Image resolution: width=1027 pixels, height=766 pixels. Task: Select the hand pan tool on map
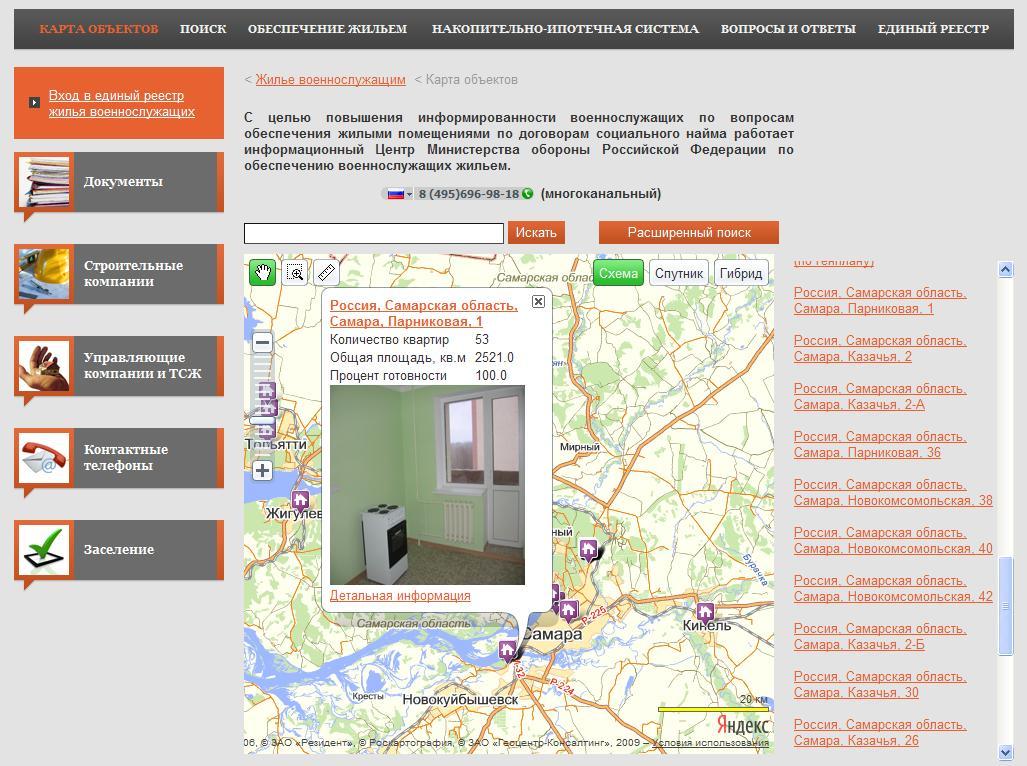tap(263, 272)
